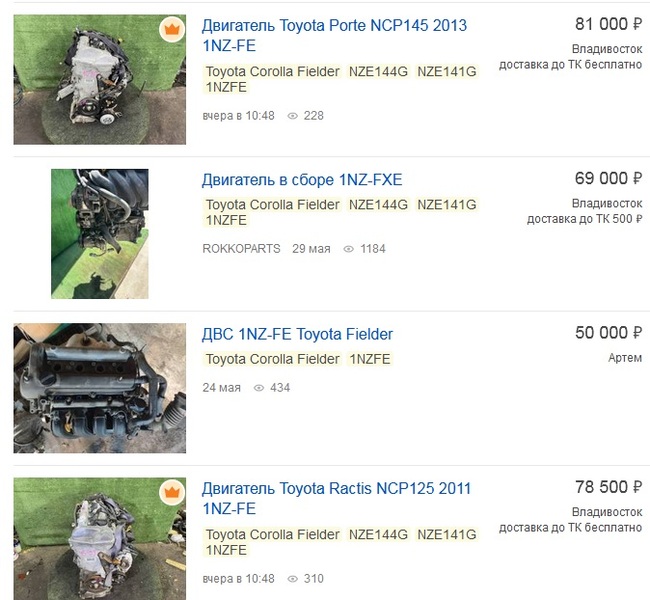Click 81 000 ₽ price
This screenshot has width=650, height=600.
(x=608, y=25)
